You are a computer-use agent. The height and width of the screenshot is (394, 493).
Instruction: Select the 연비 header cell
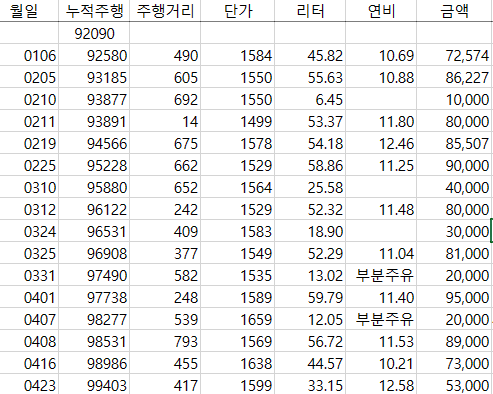coord(381,11)
